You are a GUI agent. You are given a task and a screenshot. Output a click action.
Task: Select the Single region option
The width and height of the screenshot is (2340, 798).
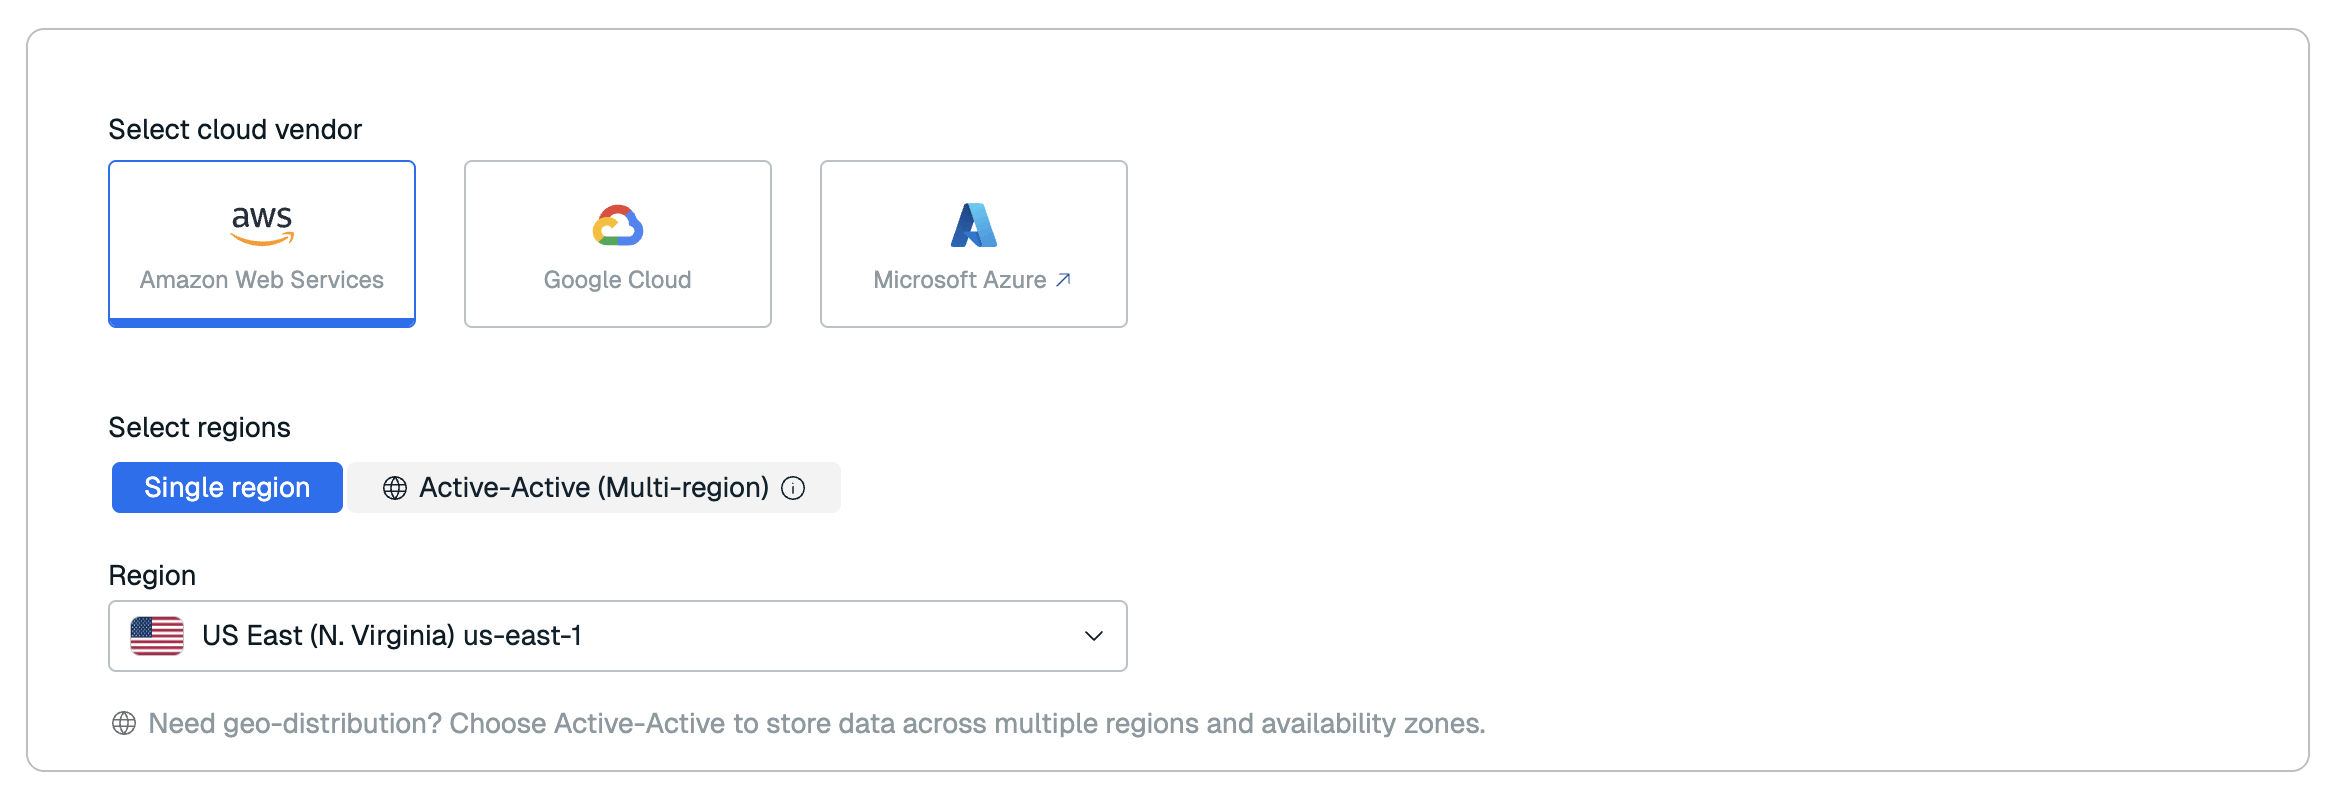pyautogui.click(x=227, y=488)
